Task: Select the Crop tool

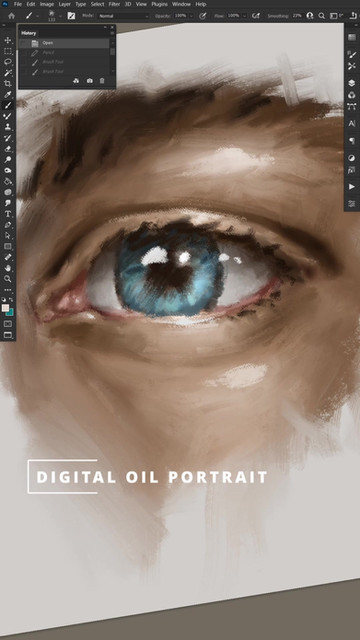Action: (x=7, y=84)
